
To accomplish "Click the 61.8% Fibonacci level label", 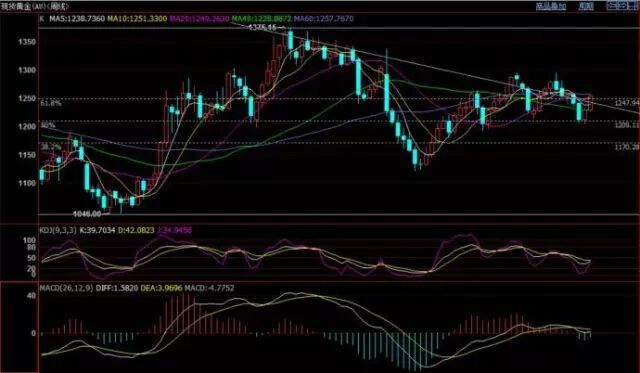I will coord(51,103).
